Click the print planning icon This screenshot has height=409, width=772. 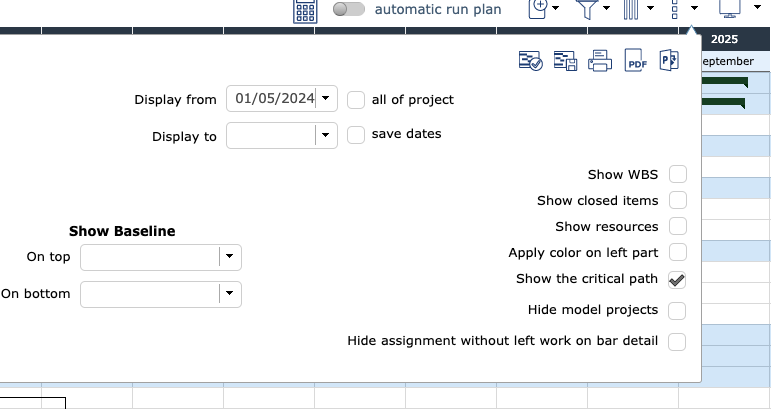click(599, 62)
